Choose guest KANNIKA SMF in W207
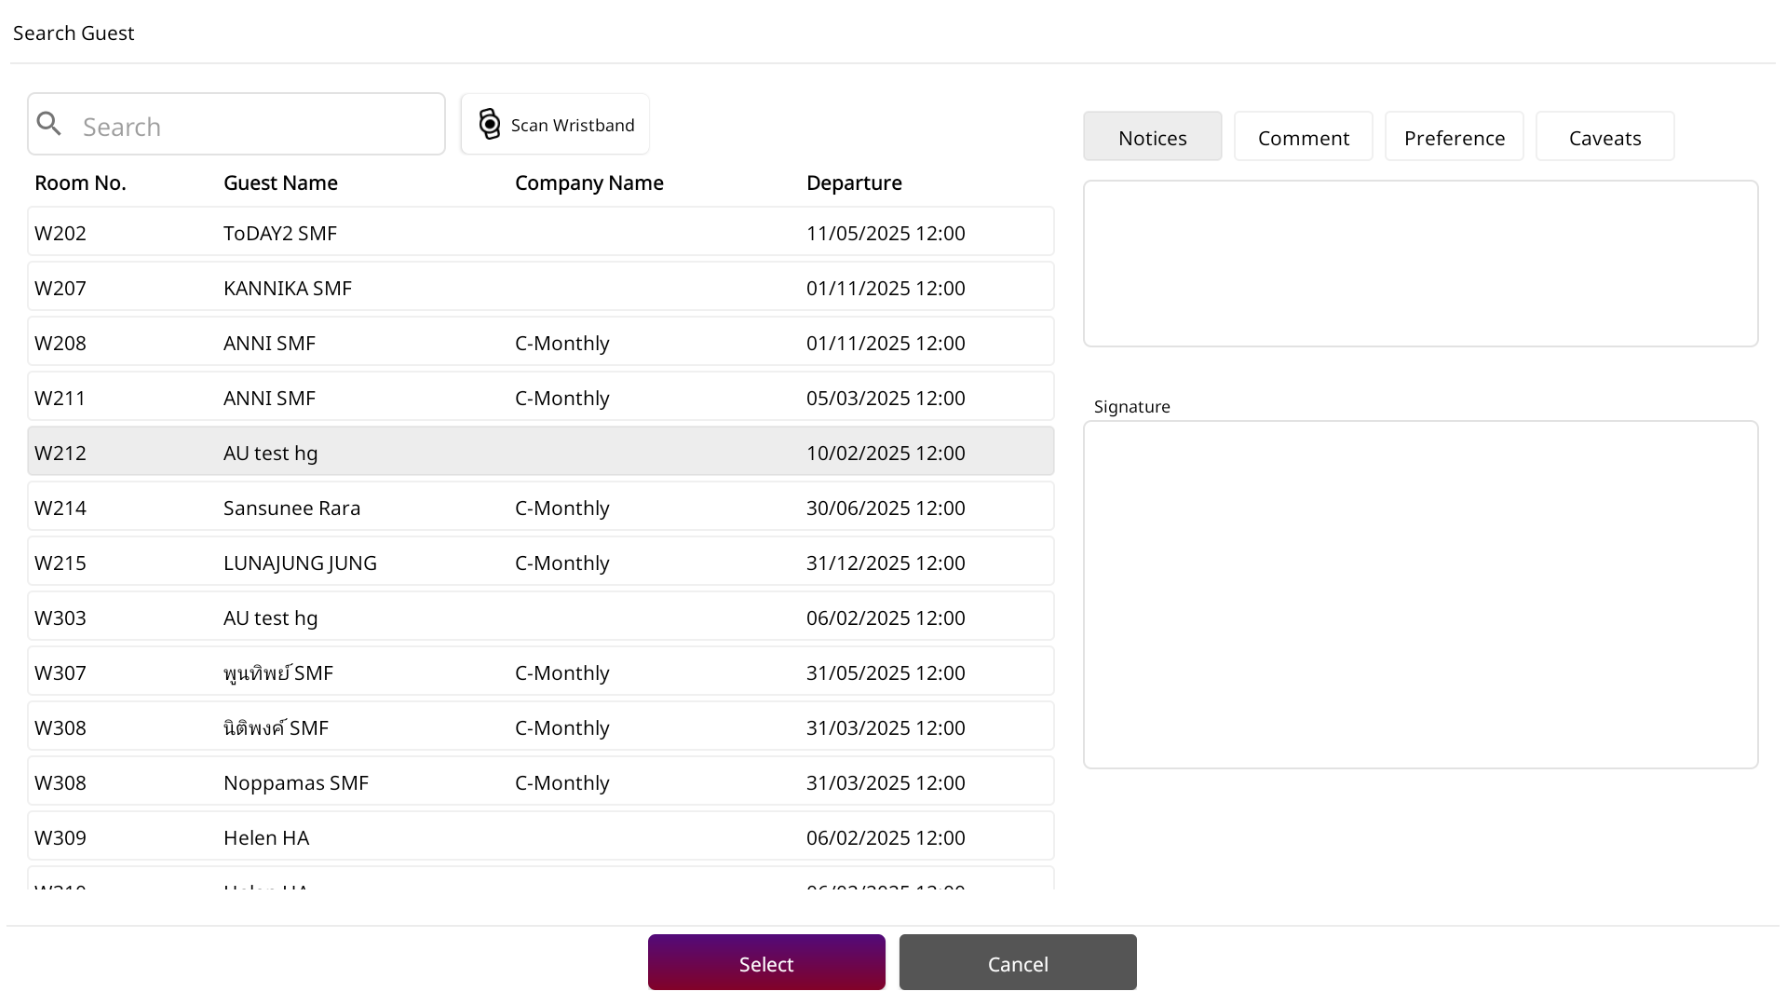 tap(540, 288)
